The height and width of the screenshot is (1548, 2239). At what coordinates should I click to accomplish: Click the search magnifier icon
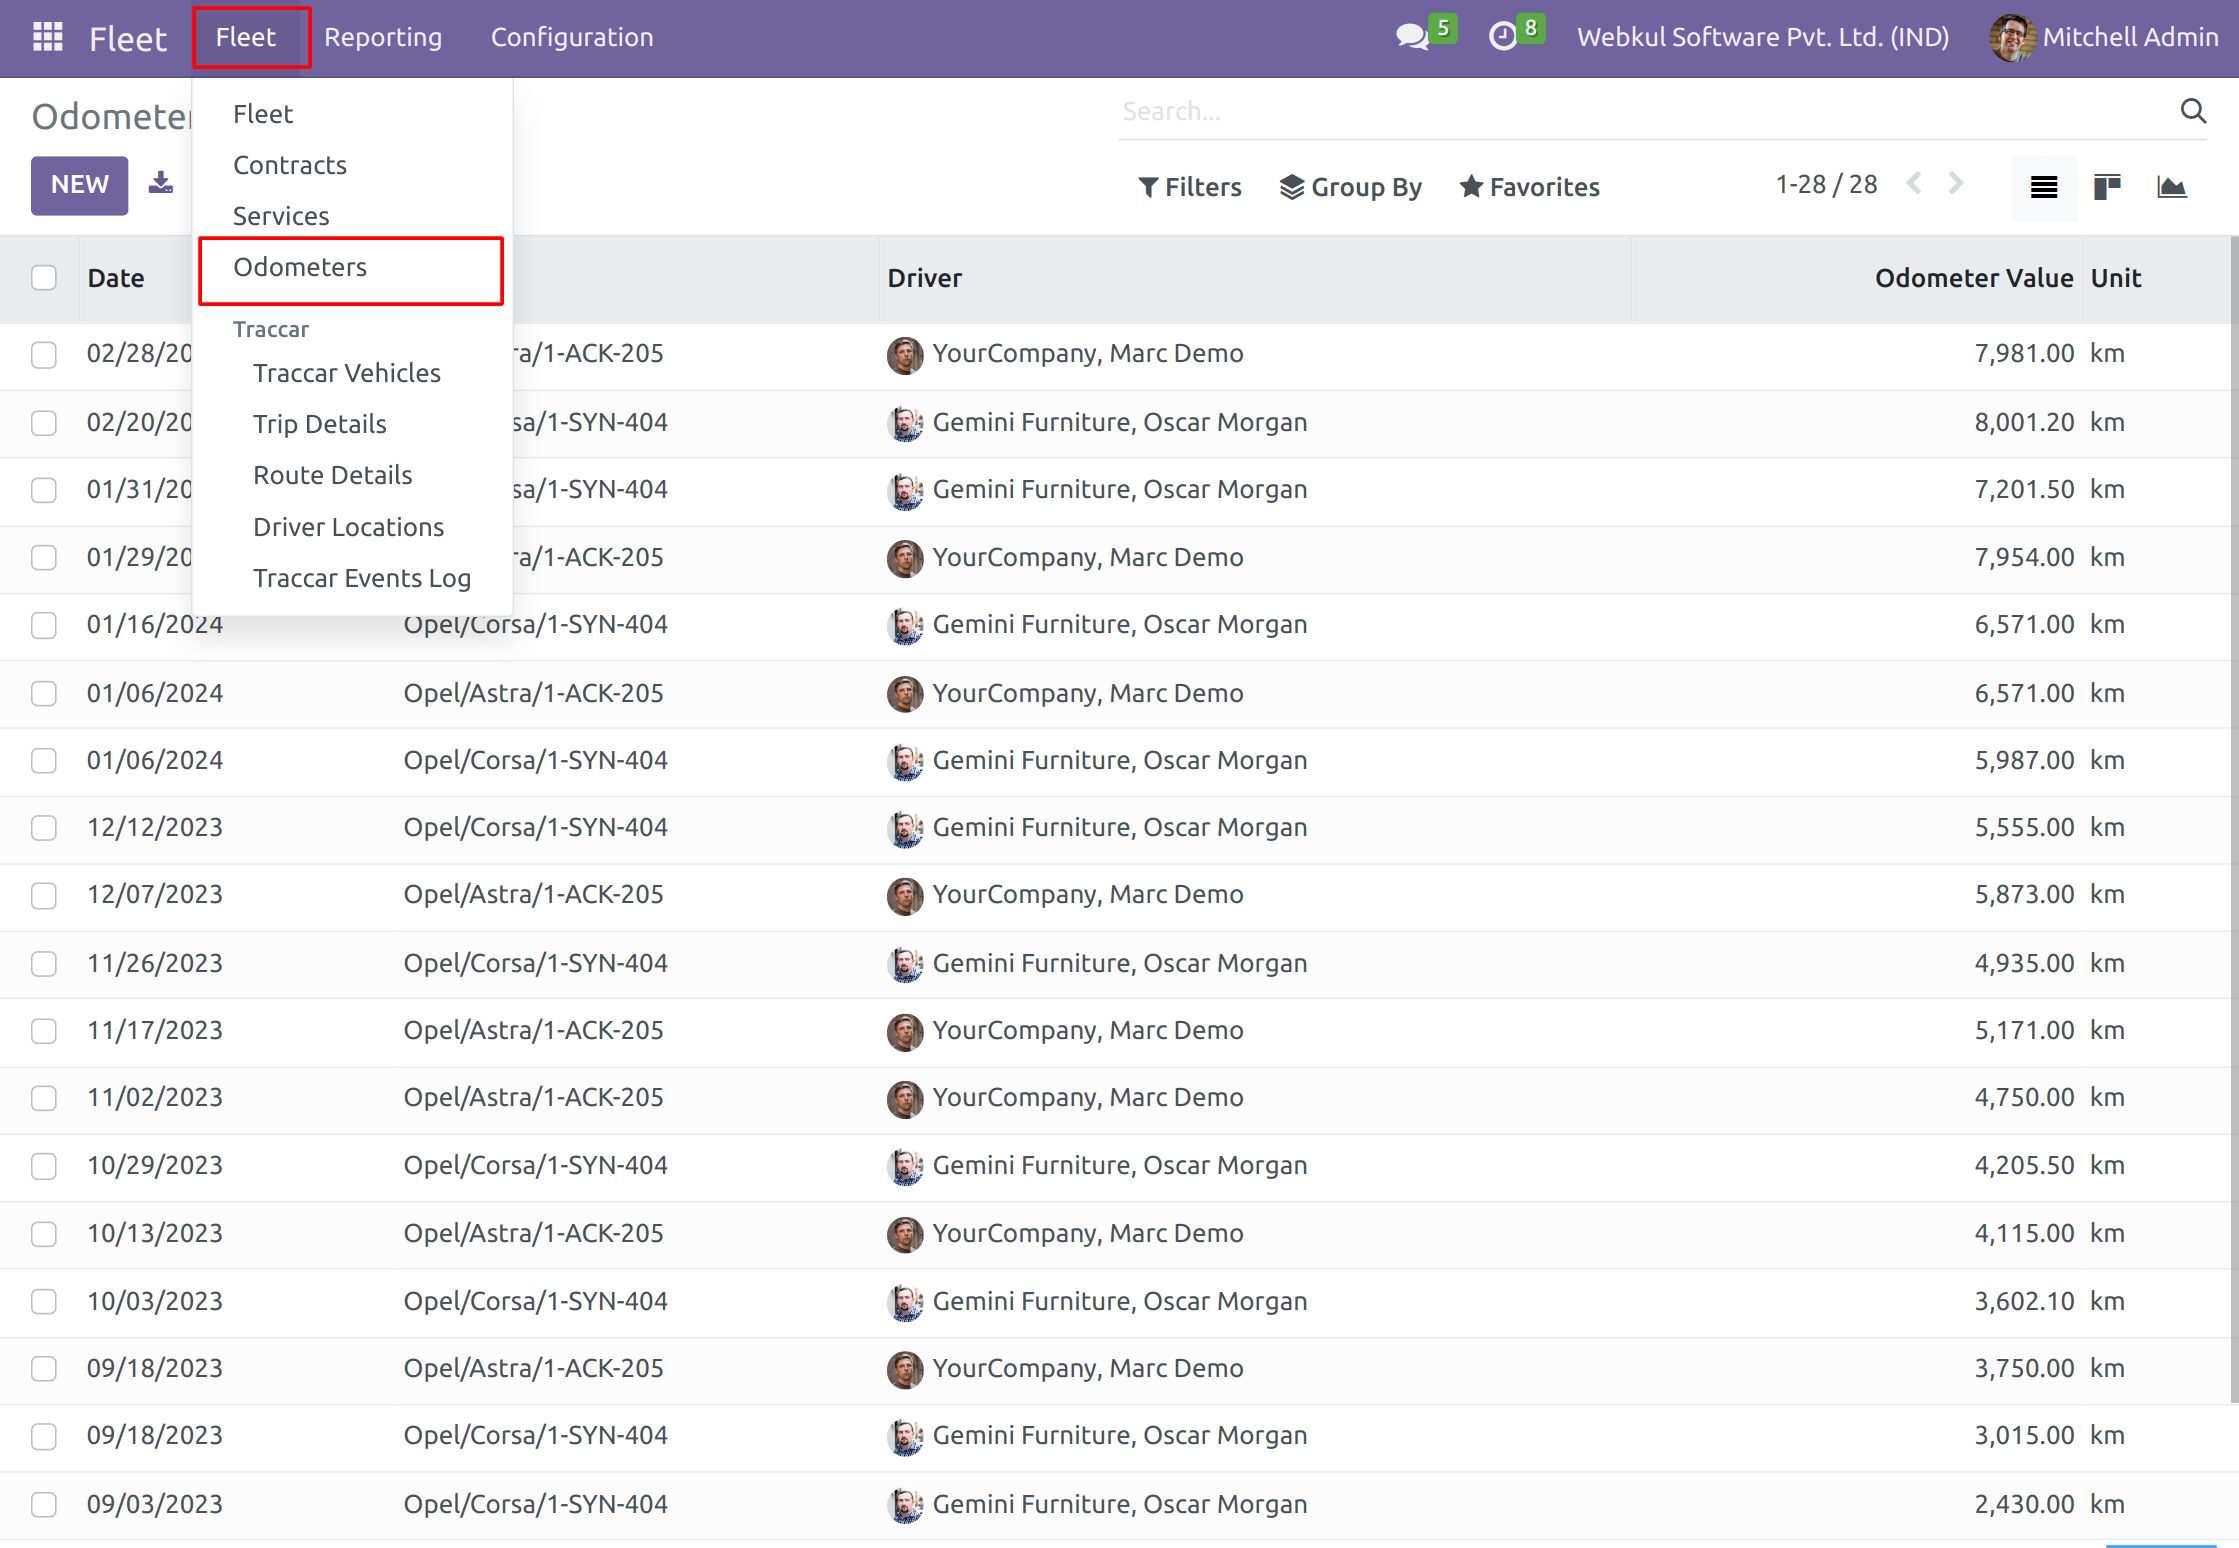click(2192, 111)
